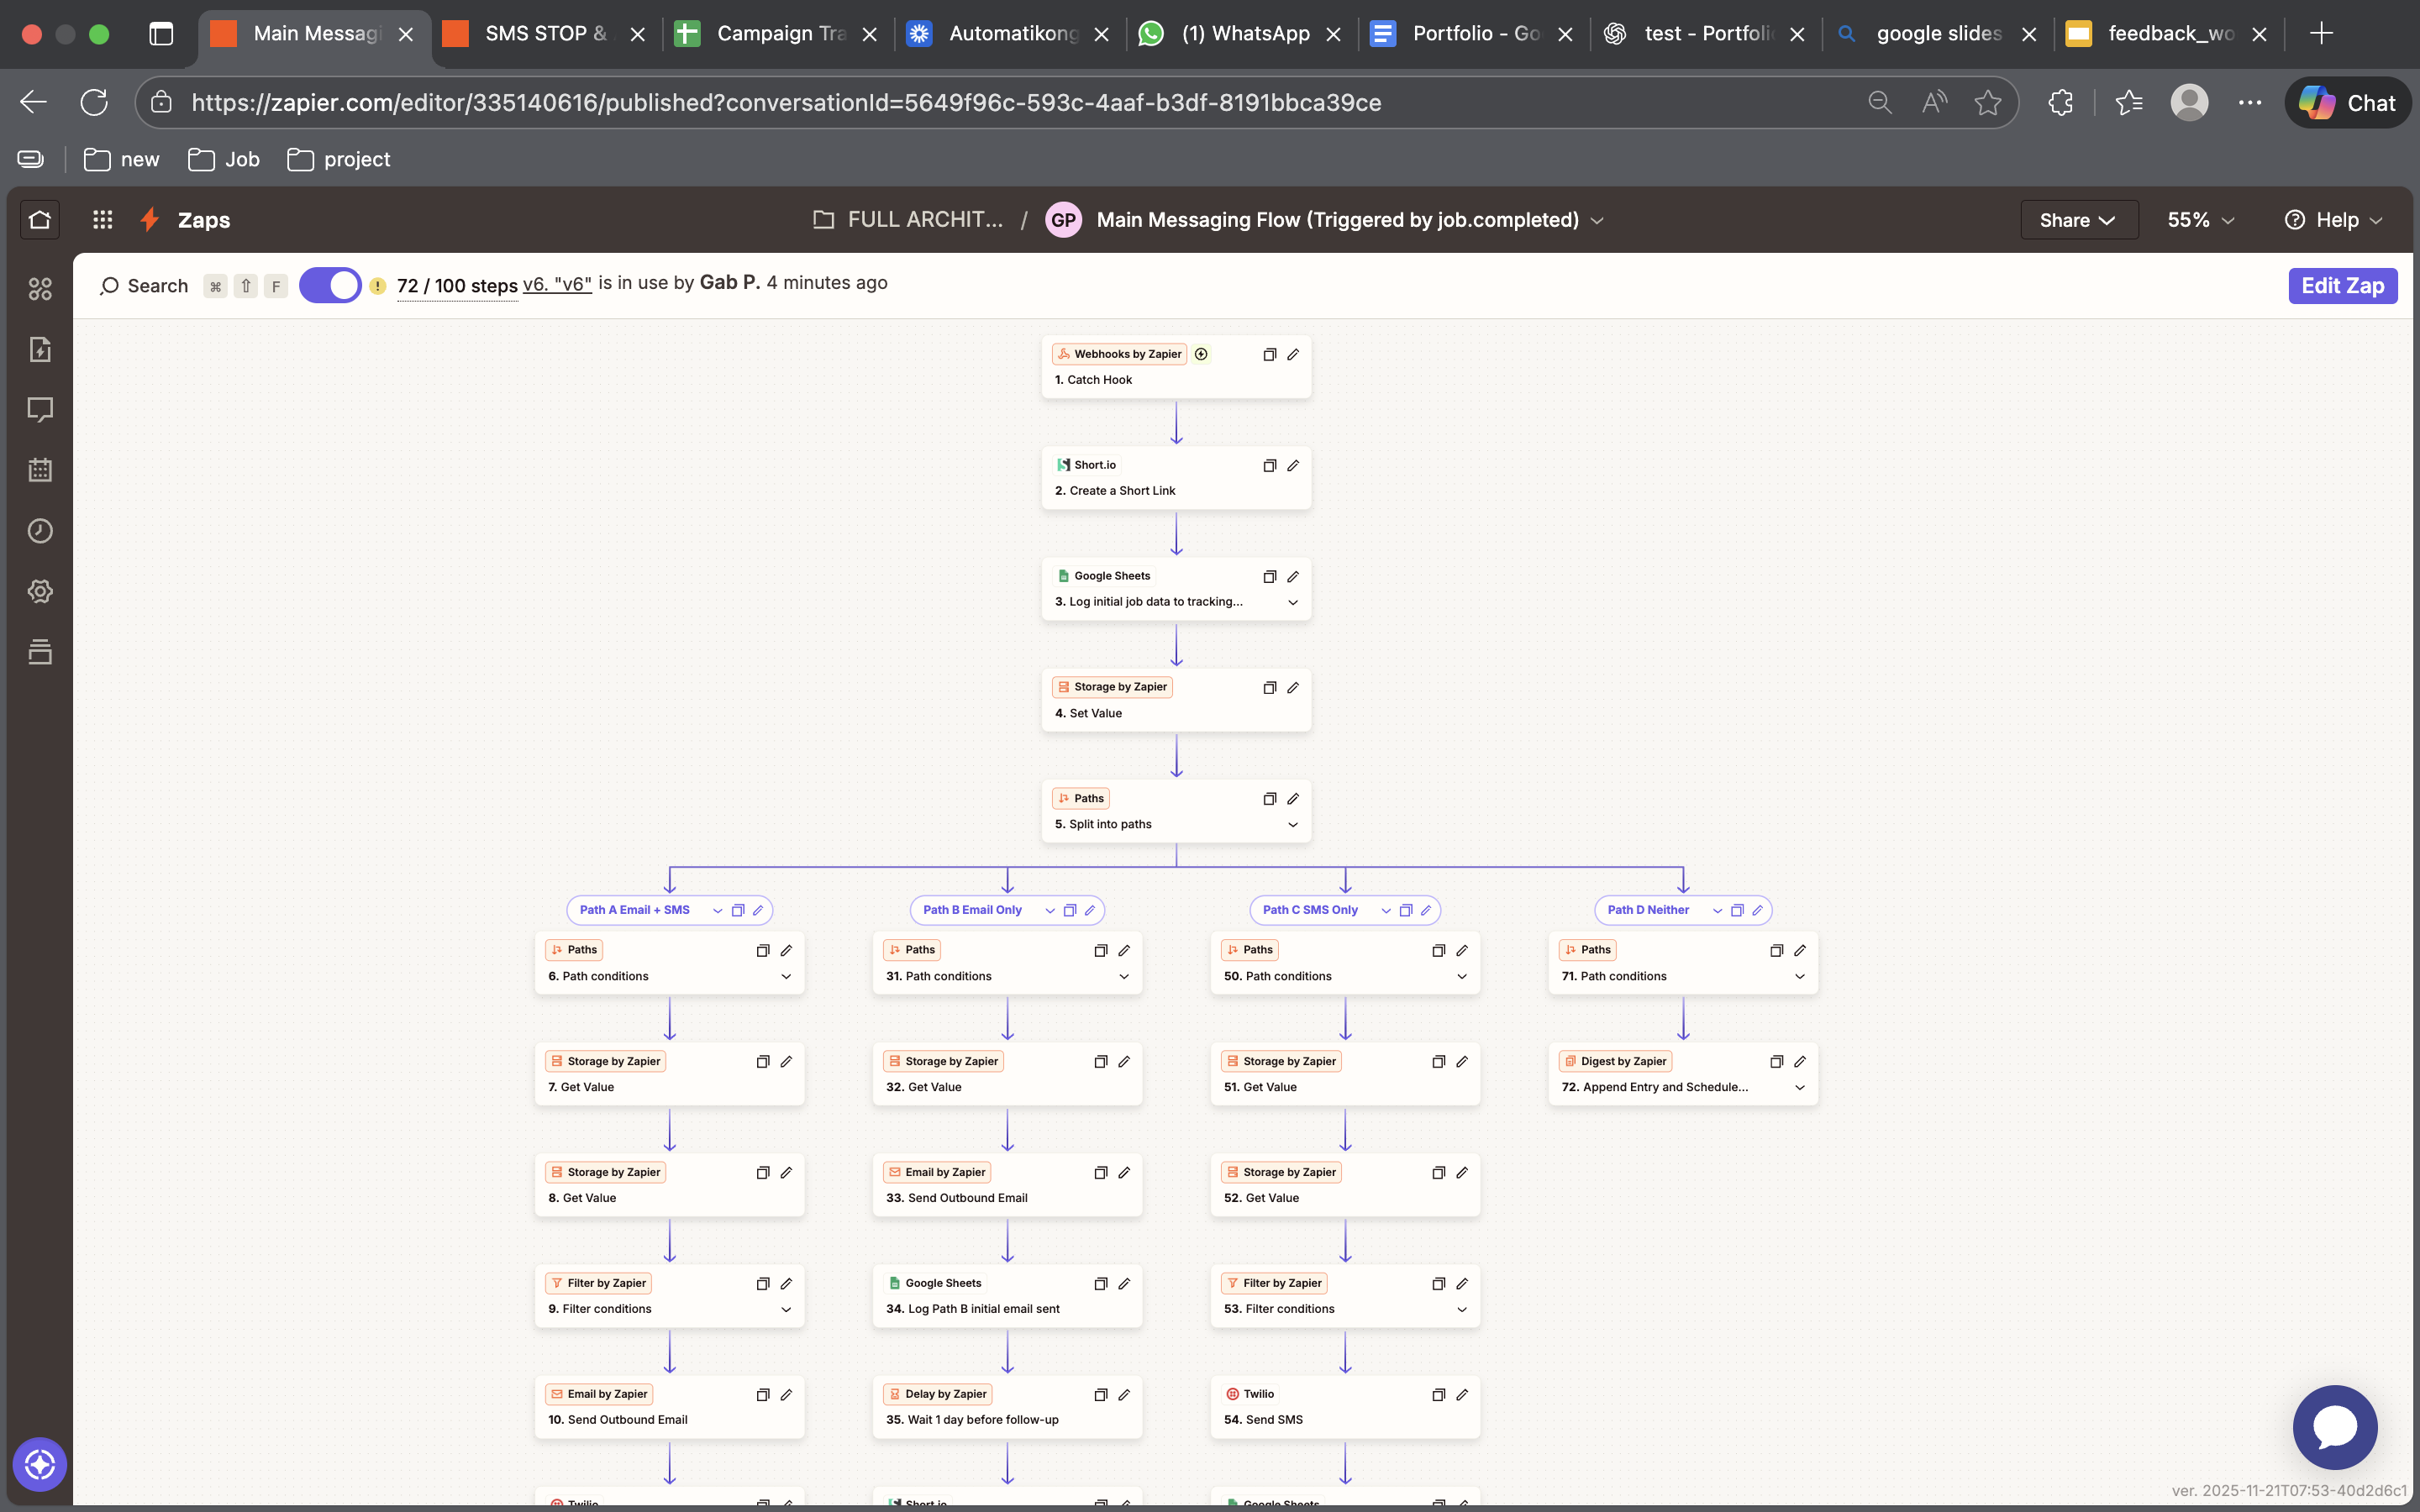Duplicate the 54. Send SMS Twilio step
The image size is (2420, 1512).
point(1438,1394)
